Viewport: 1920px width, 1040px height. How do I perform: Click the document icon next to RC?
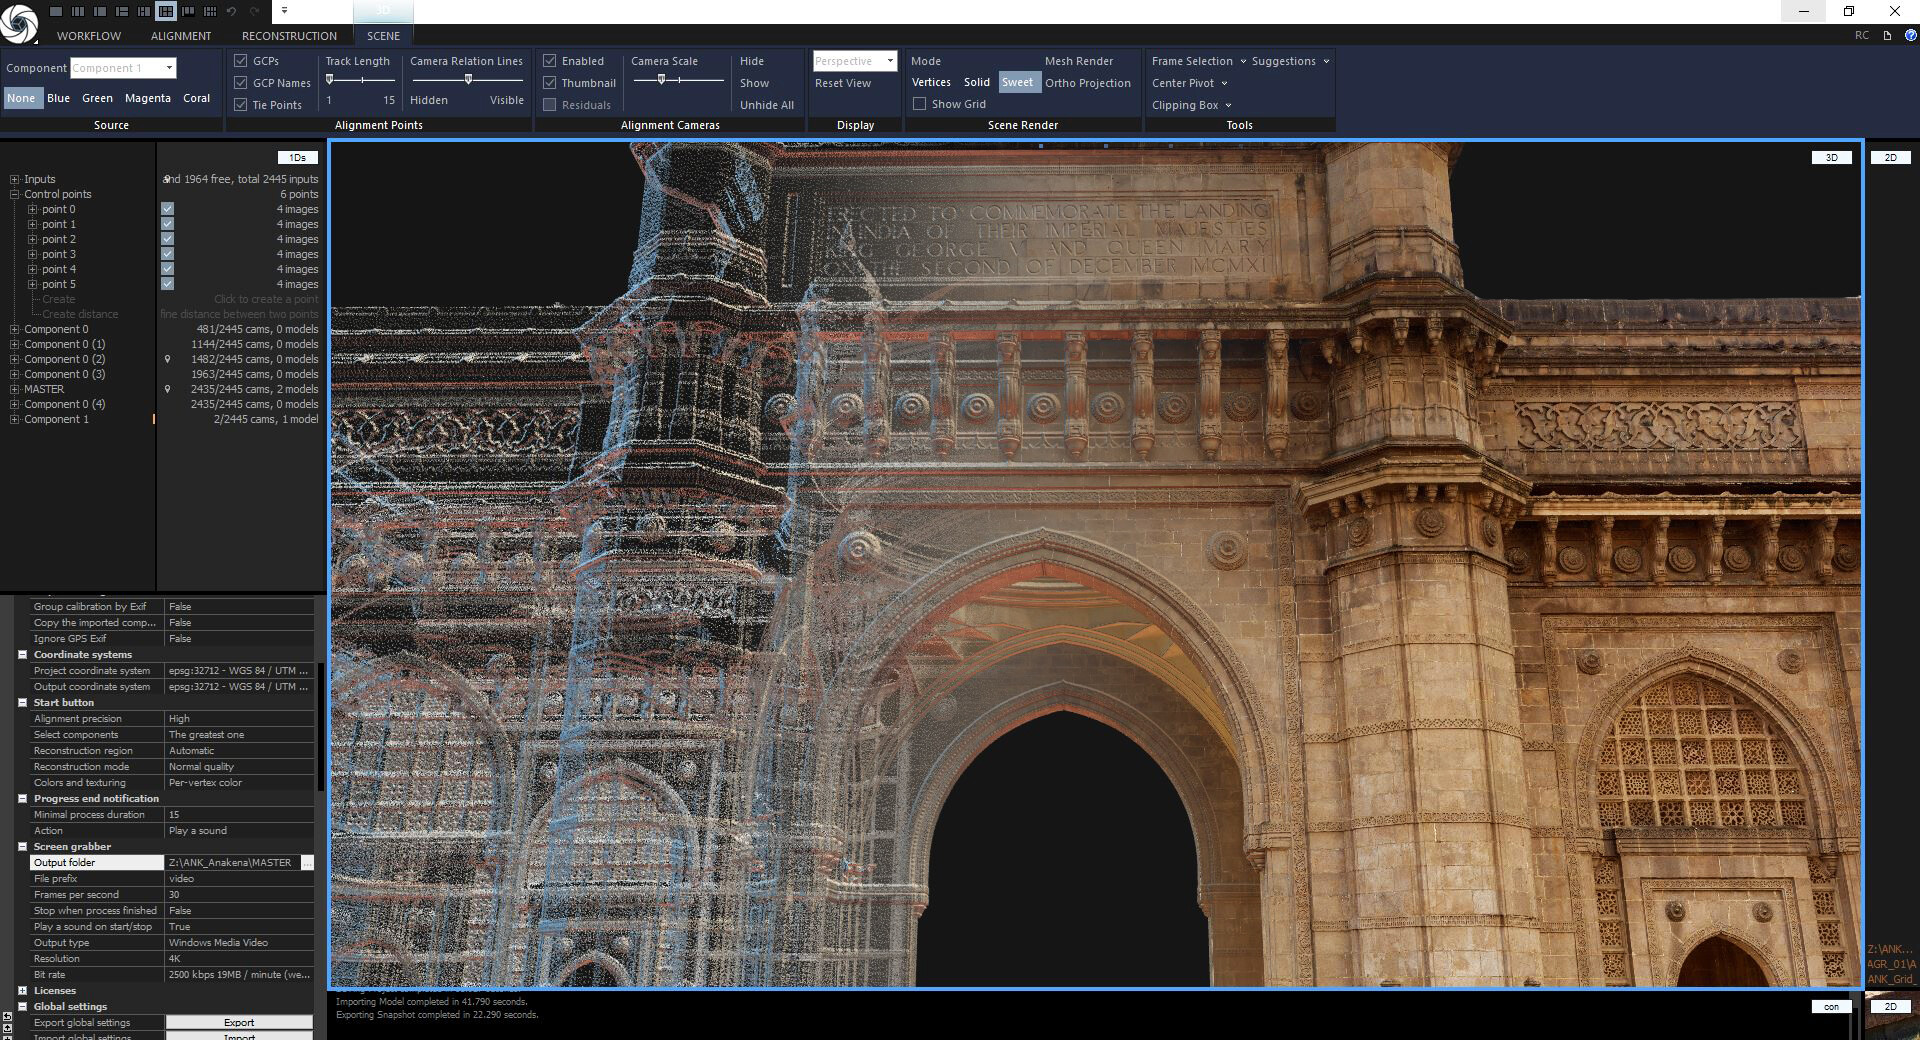[1887, 35]
